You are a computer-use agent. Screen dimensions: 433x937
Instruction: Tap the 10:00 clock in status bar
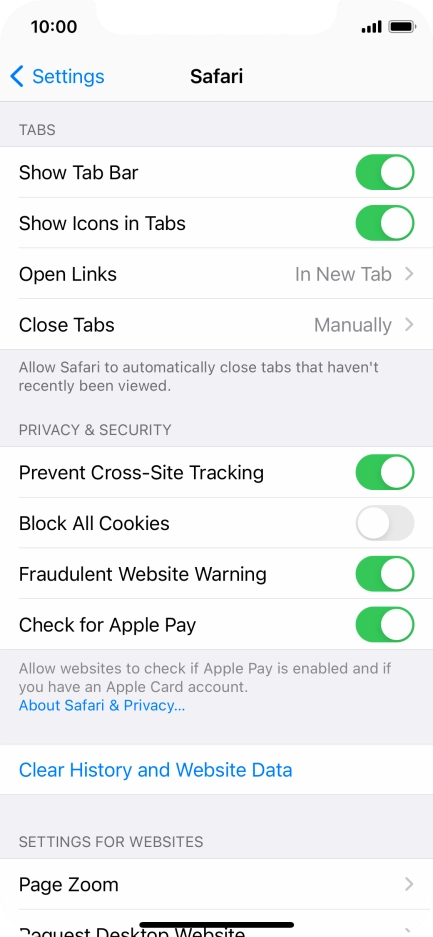(x=54, y=27)
